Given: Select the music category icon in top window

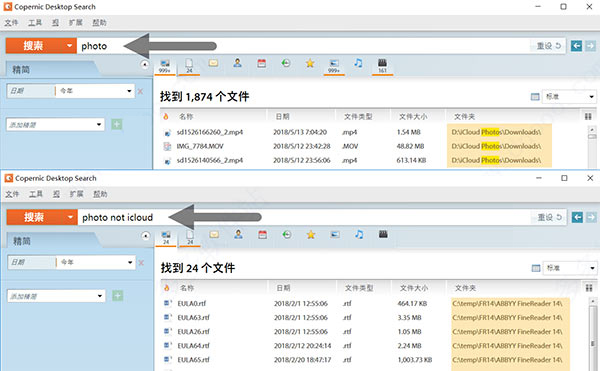Looking at the screenshot, I should tap(358, 63).
